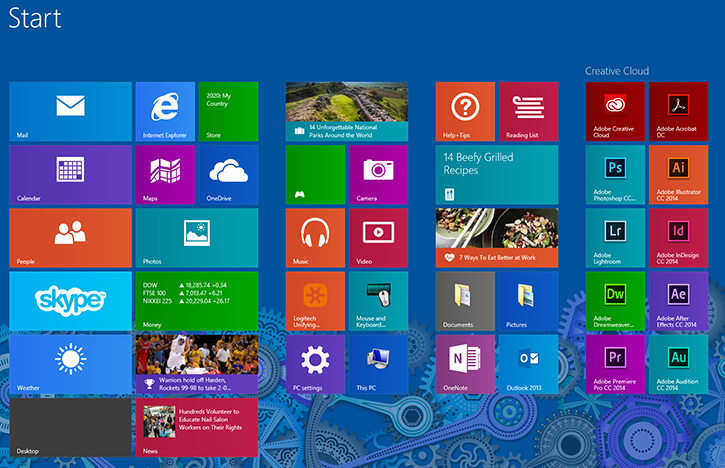Launch Adobe Dreamweaver tile

tap(615, 301)
